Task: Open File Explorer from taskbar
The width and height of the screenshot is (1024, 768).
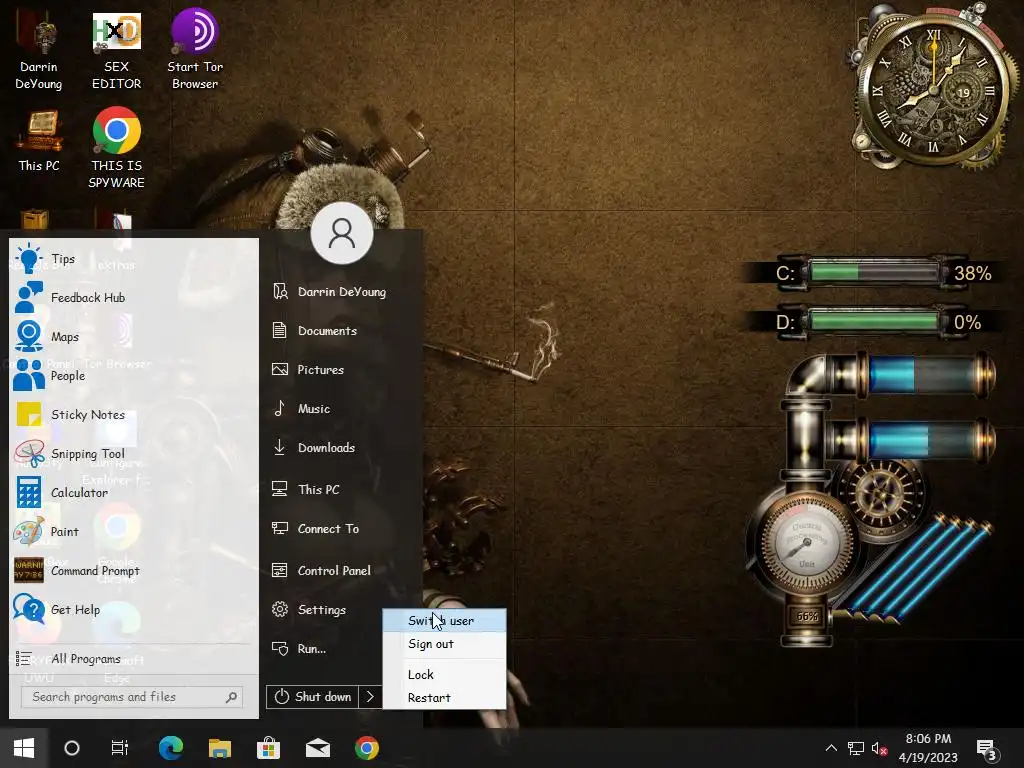Action: (x=220, y=748)
